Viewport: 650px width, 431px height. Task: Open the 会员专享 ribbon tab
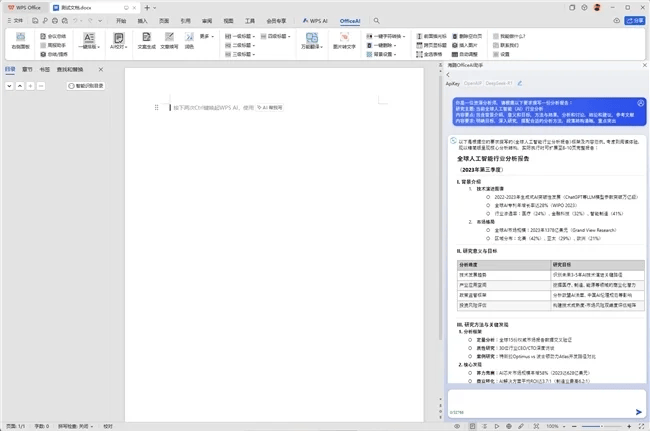276,21
